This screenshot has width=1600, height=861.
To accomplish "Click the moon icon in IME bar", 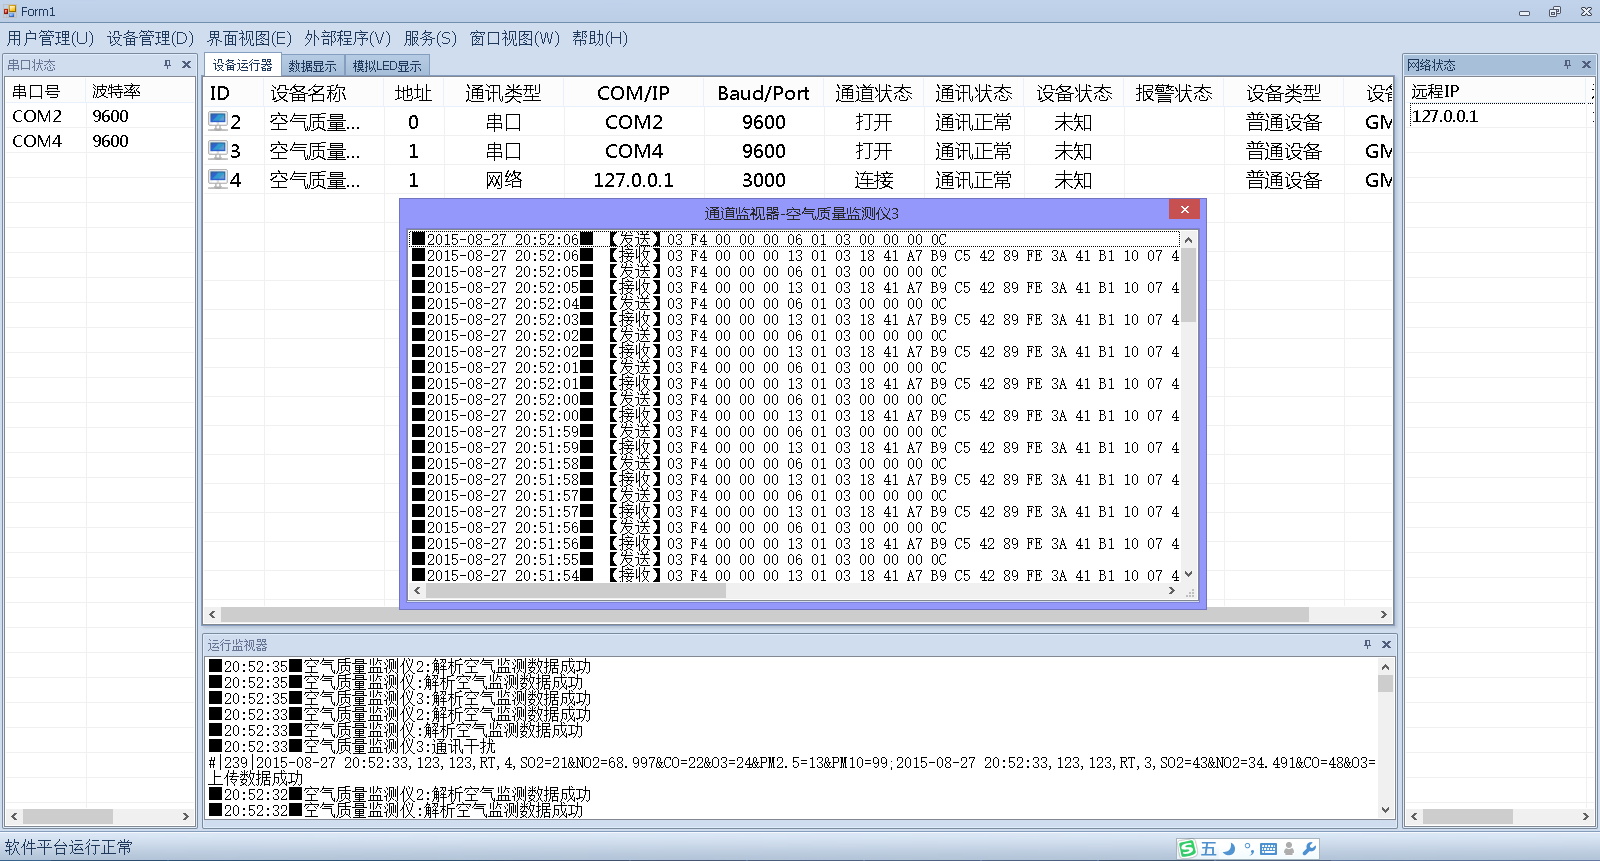I will tap(1229, 848).
